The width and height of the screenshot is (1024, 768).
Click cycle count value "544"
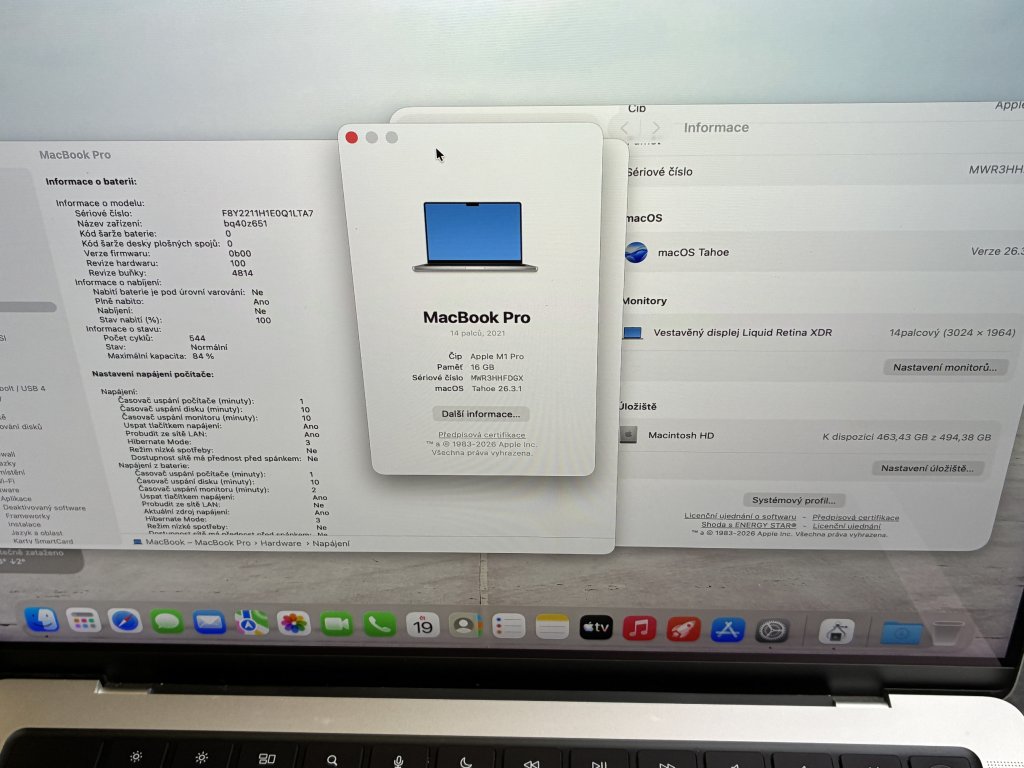click(x=197, y=338)
